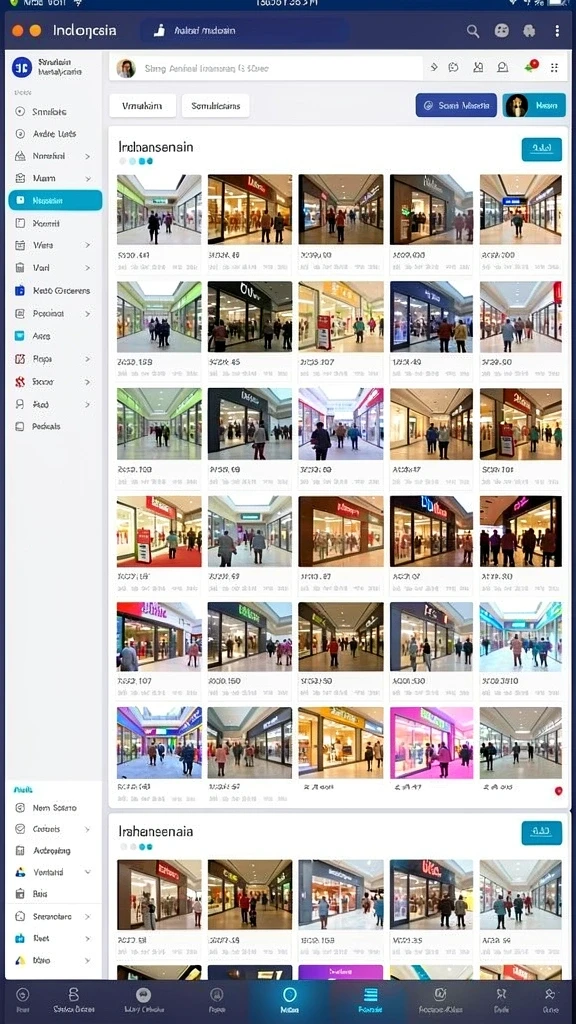Click the magnifier search icon in top bar
Screen dimensions: 576x1024
(473, 31)
